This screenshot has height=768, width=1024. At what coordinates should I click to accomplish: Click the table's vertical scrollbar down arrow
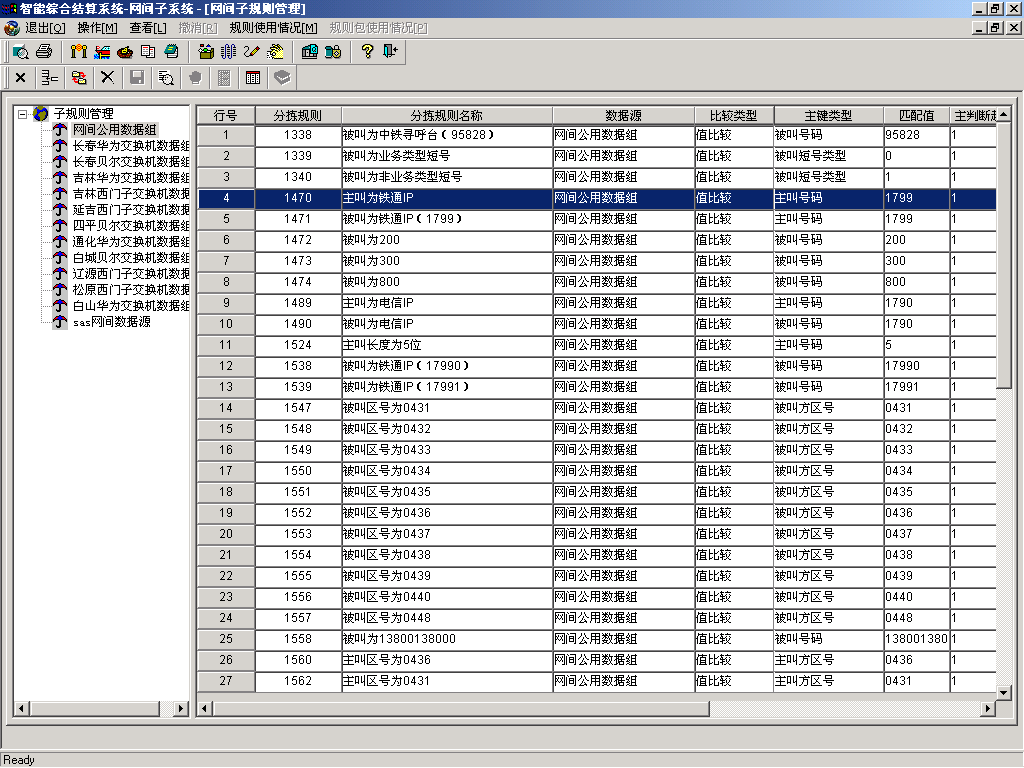coord(1005,692)
